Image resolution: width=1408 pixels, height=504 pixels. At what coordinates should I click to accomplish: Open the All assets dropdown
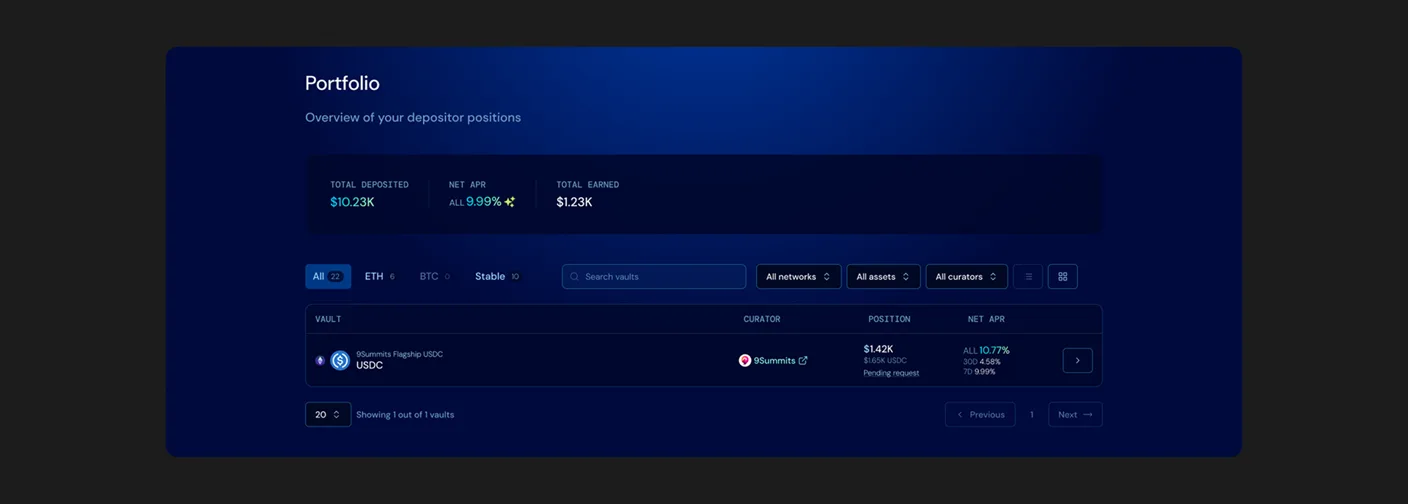tap(883, 277)
